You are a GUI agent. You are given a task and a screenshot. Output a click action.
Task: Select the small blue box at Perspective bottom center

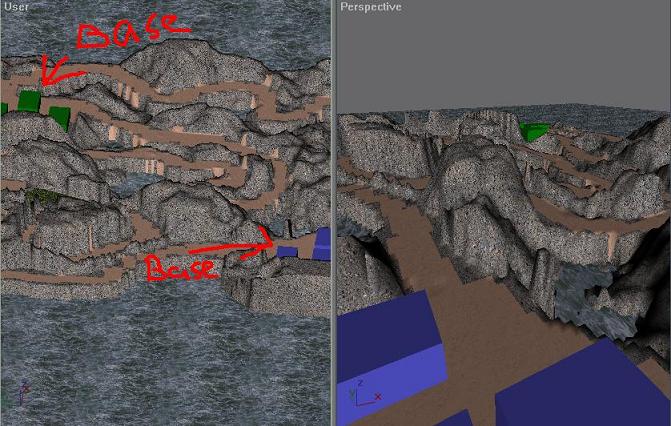[453, 417]
